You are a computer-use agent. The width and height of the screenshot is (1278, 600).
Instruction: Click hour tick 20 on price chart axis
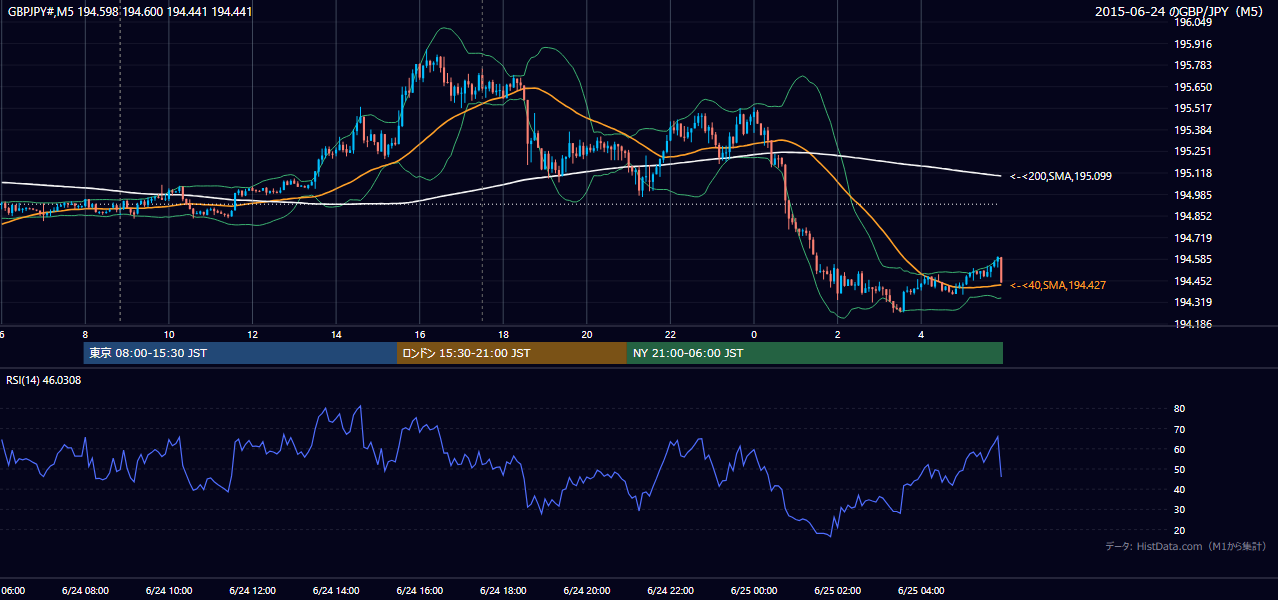tap(587, 334)
